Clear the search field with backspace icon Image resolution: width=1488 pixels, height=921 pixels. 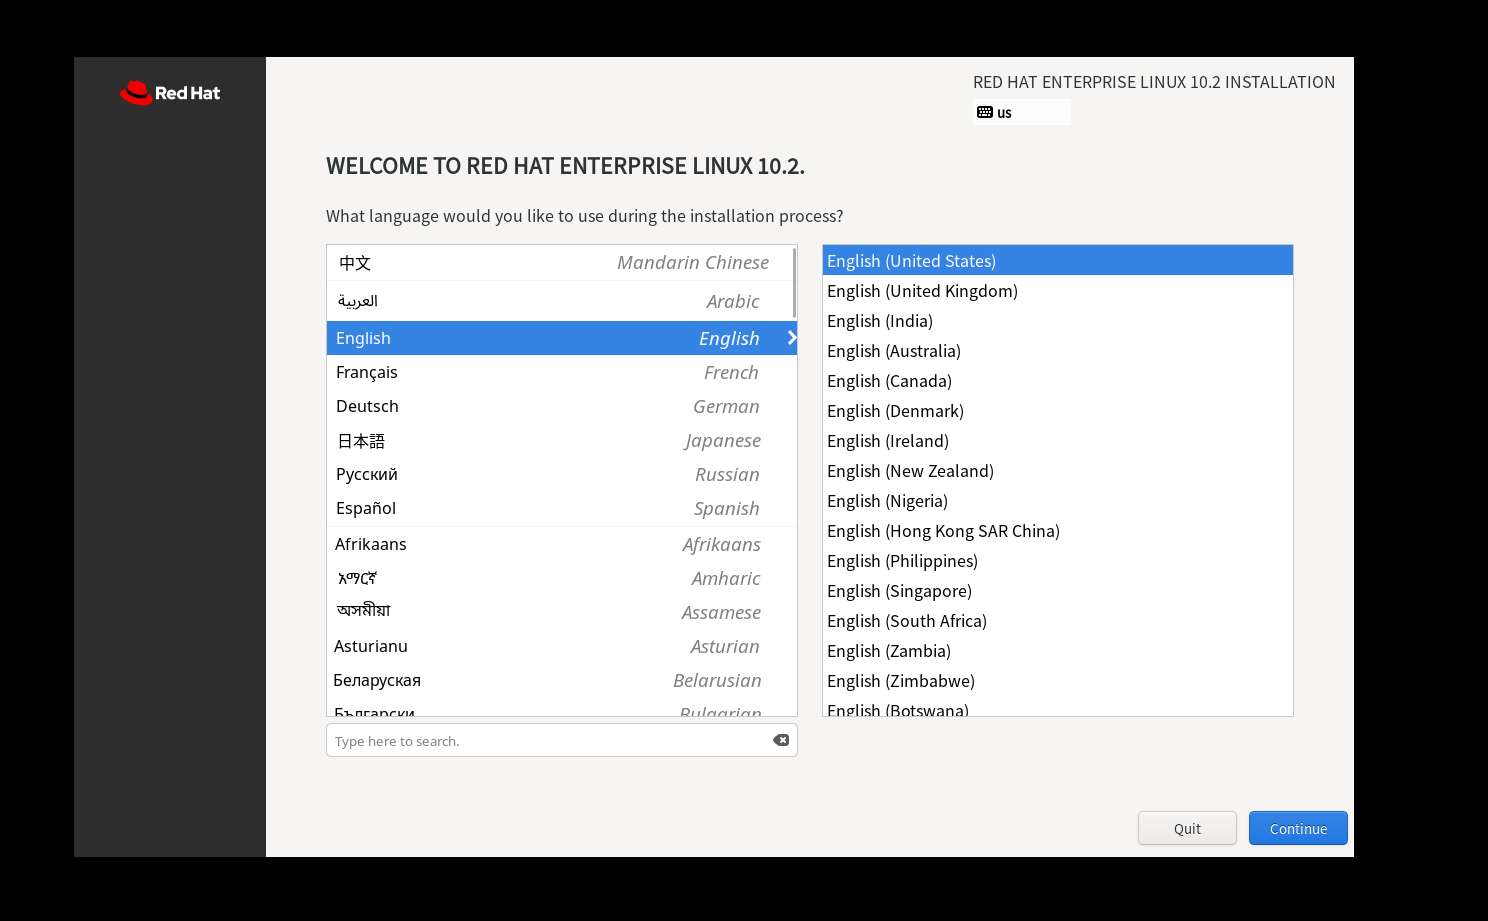click(x=781, y=740)
